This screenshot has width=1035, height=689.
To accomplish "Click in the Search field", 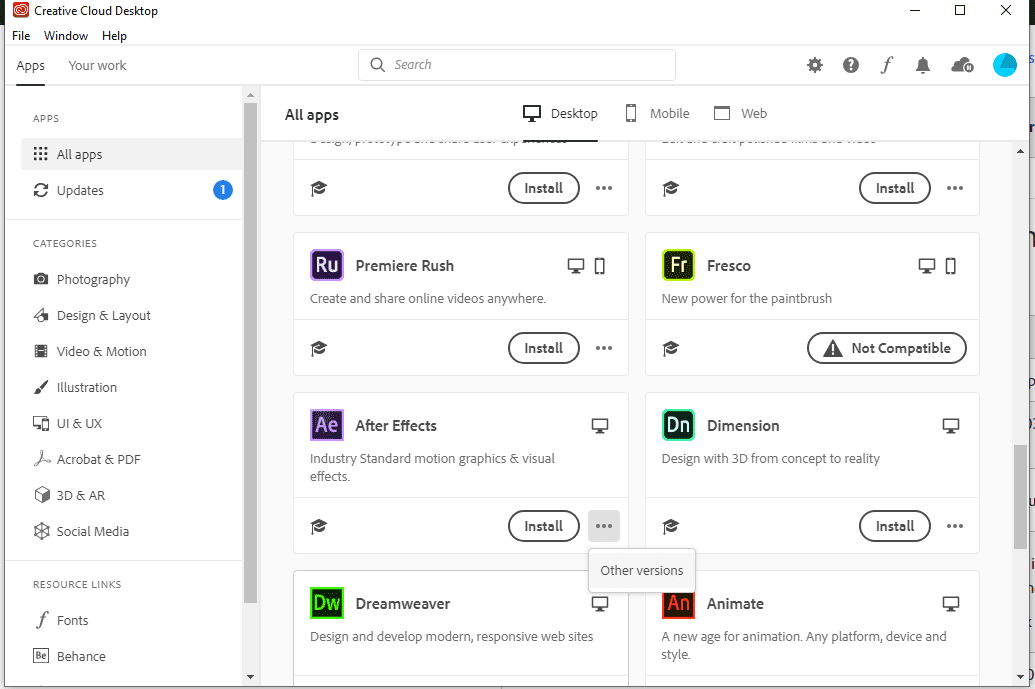I will [517, 65].
